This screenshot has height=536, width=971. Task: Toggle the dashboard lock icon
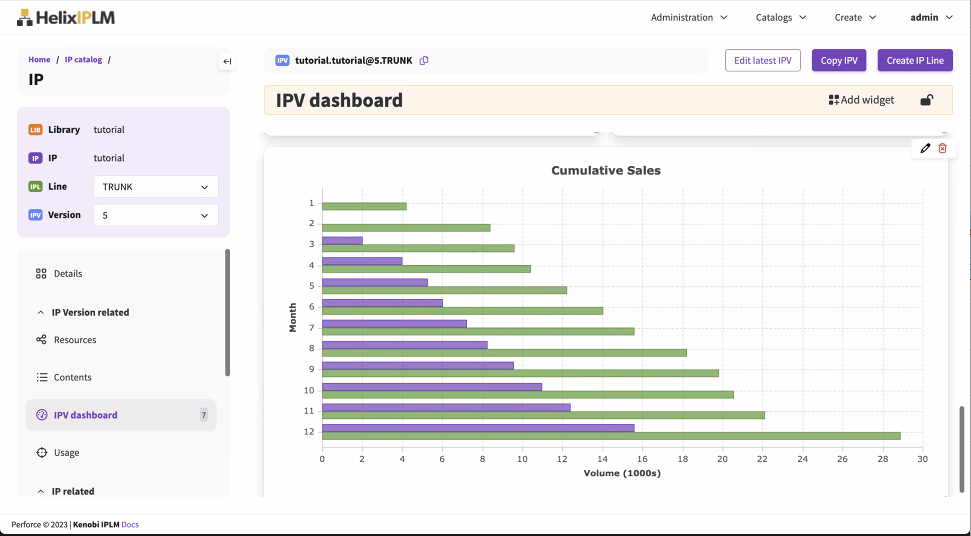pos(927,100)
